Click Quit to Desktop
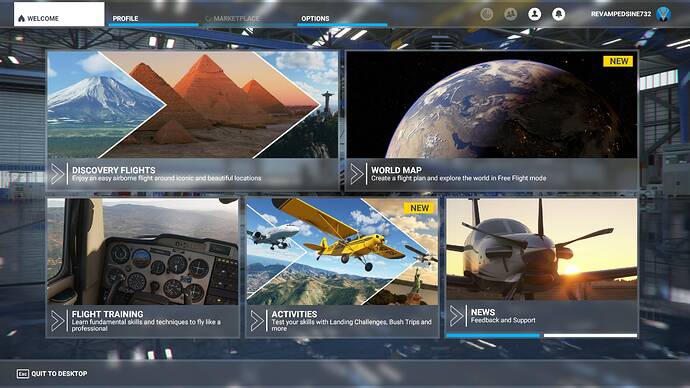Image resolution: width=690 pixels, height=388 pixels. tap(52, 373)
